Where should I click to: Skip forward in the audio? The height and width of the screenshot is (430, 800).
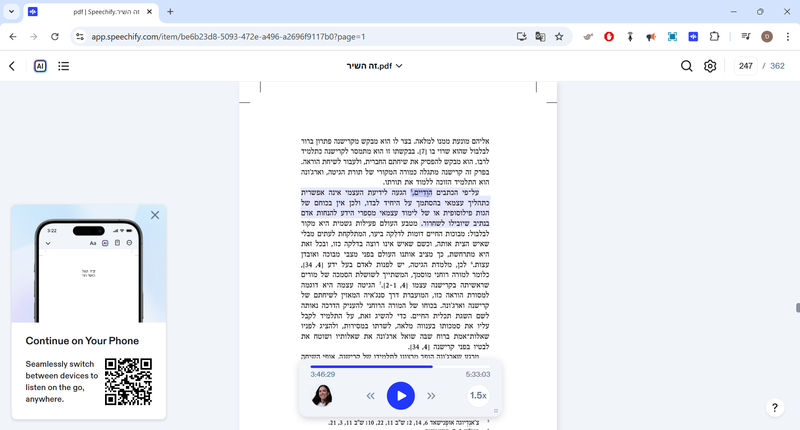click(431, 396)
